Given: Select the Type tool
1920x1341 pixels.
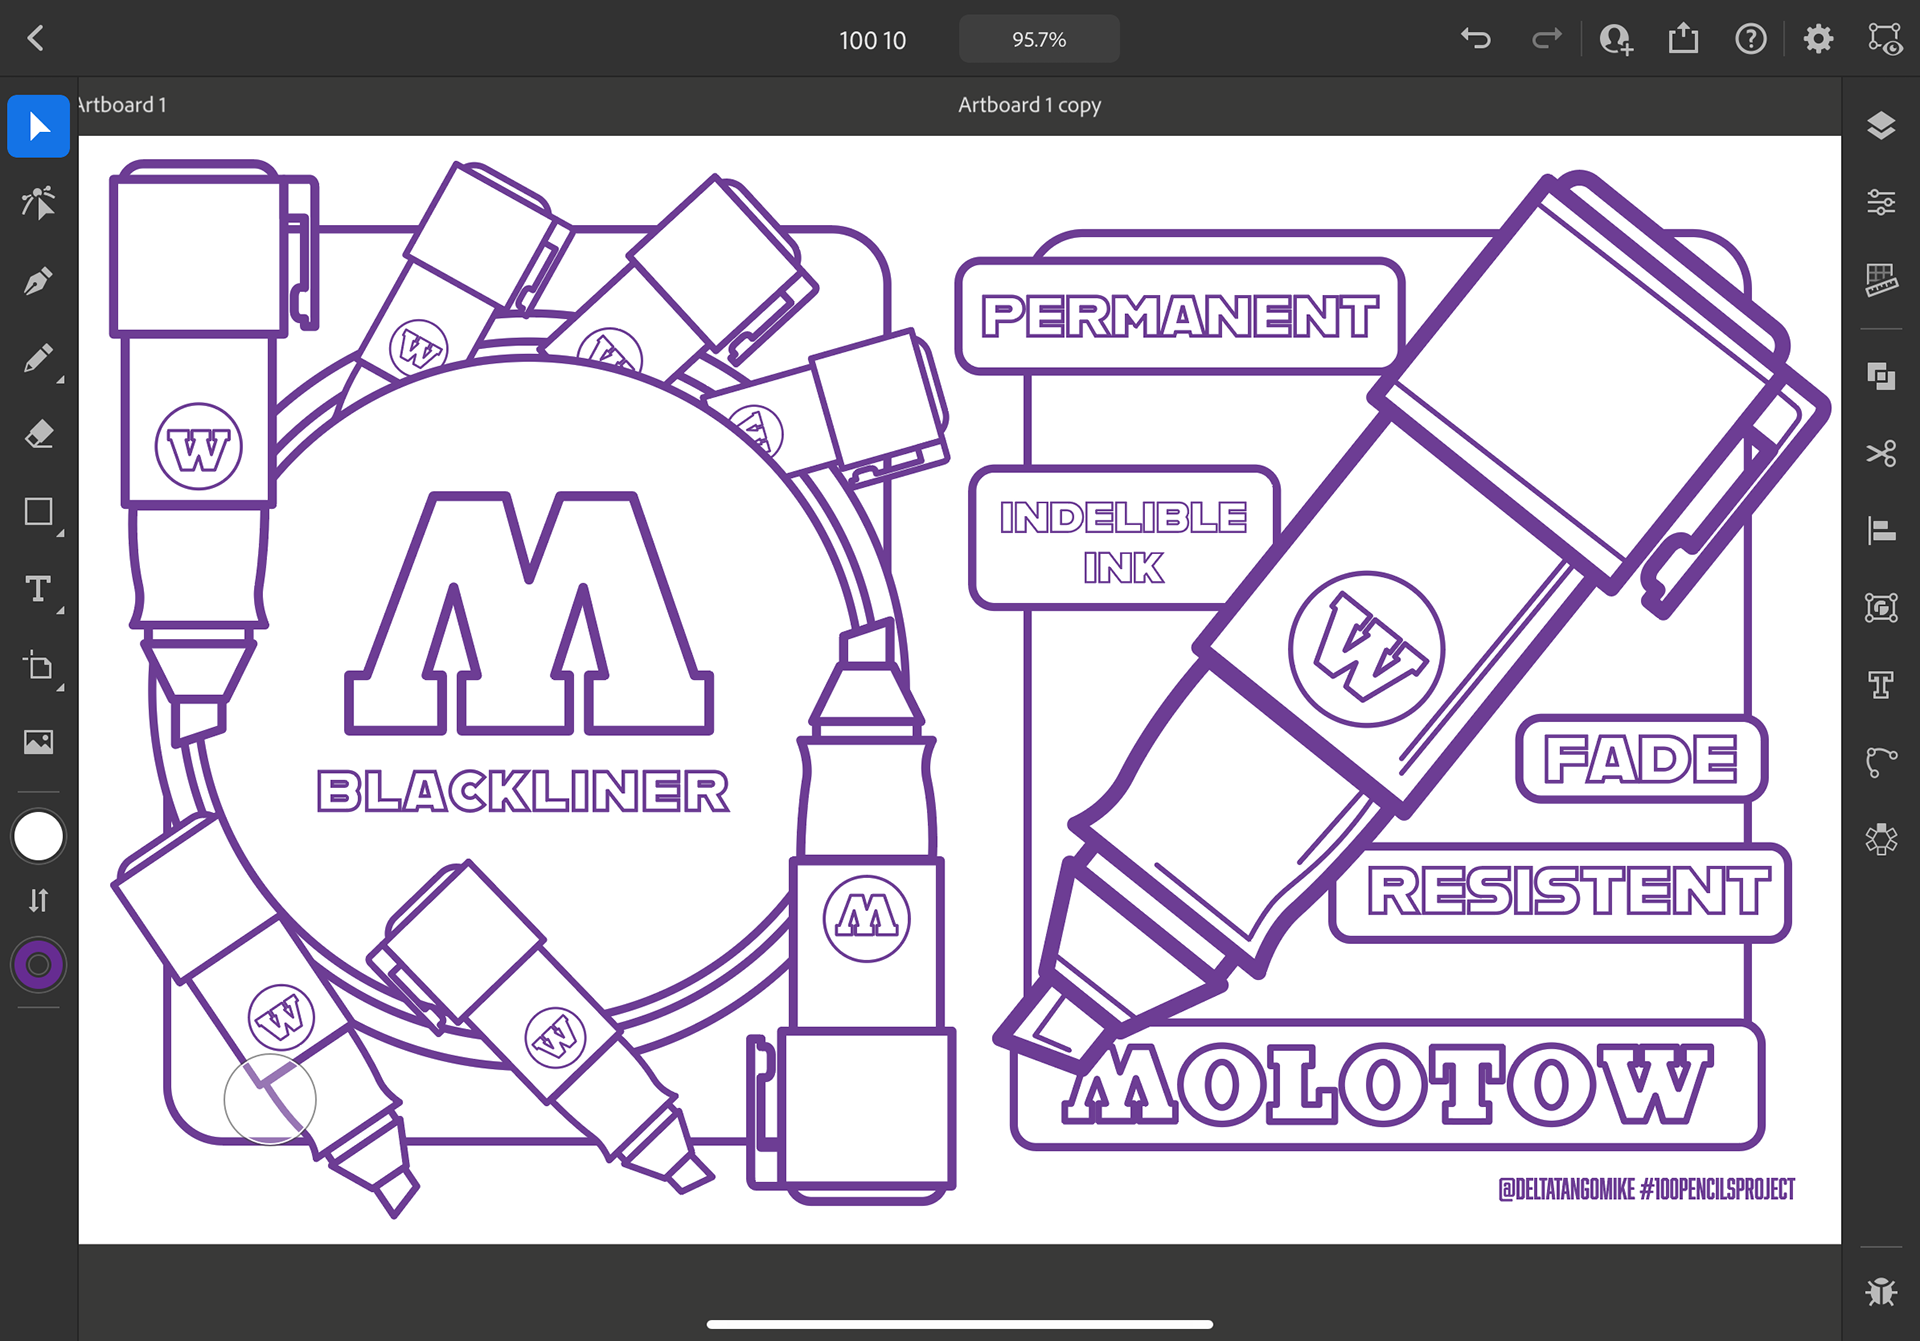Looking at the screenshot, I should pyautogui.click(x=38, y=589).
